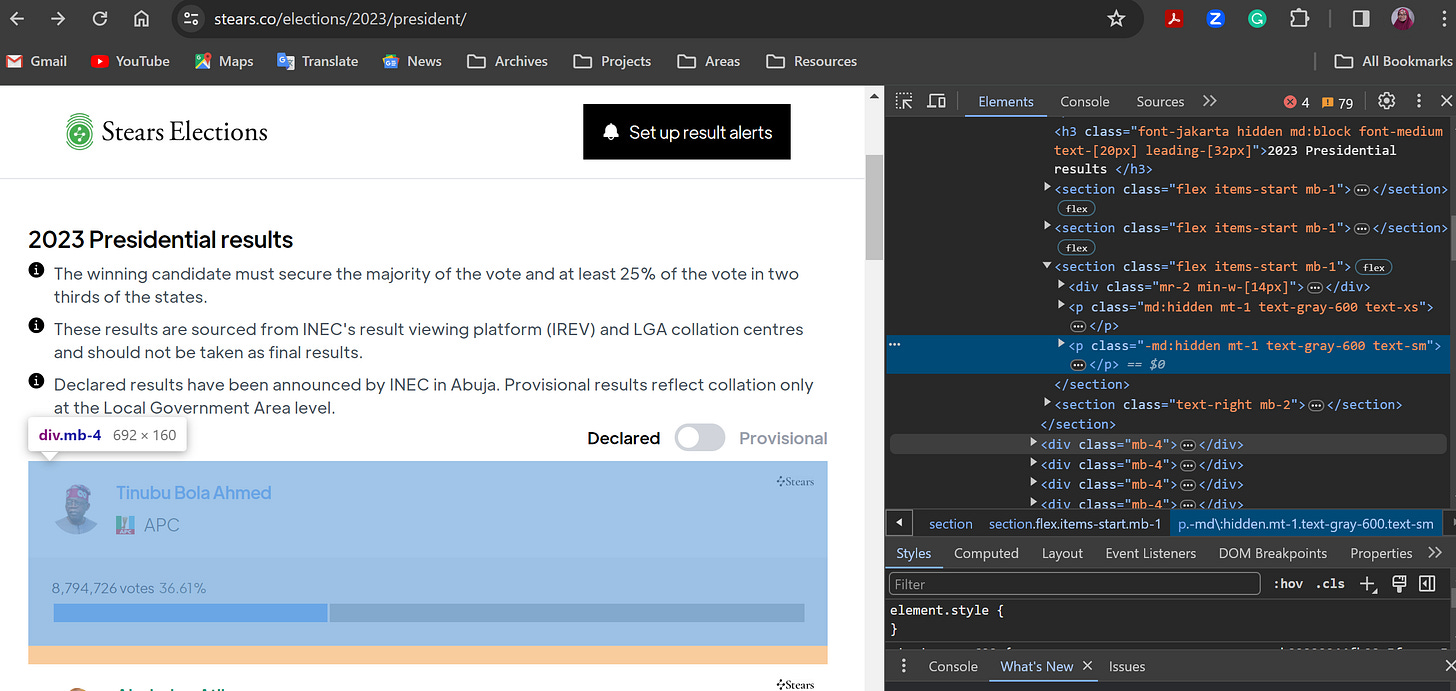Click the red errors counter showing 4
Viewport: 1456px width, 691px height.
click(1297, 102)
